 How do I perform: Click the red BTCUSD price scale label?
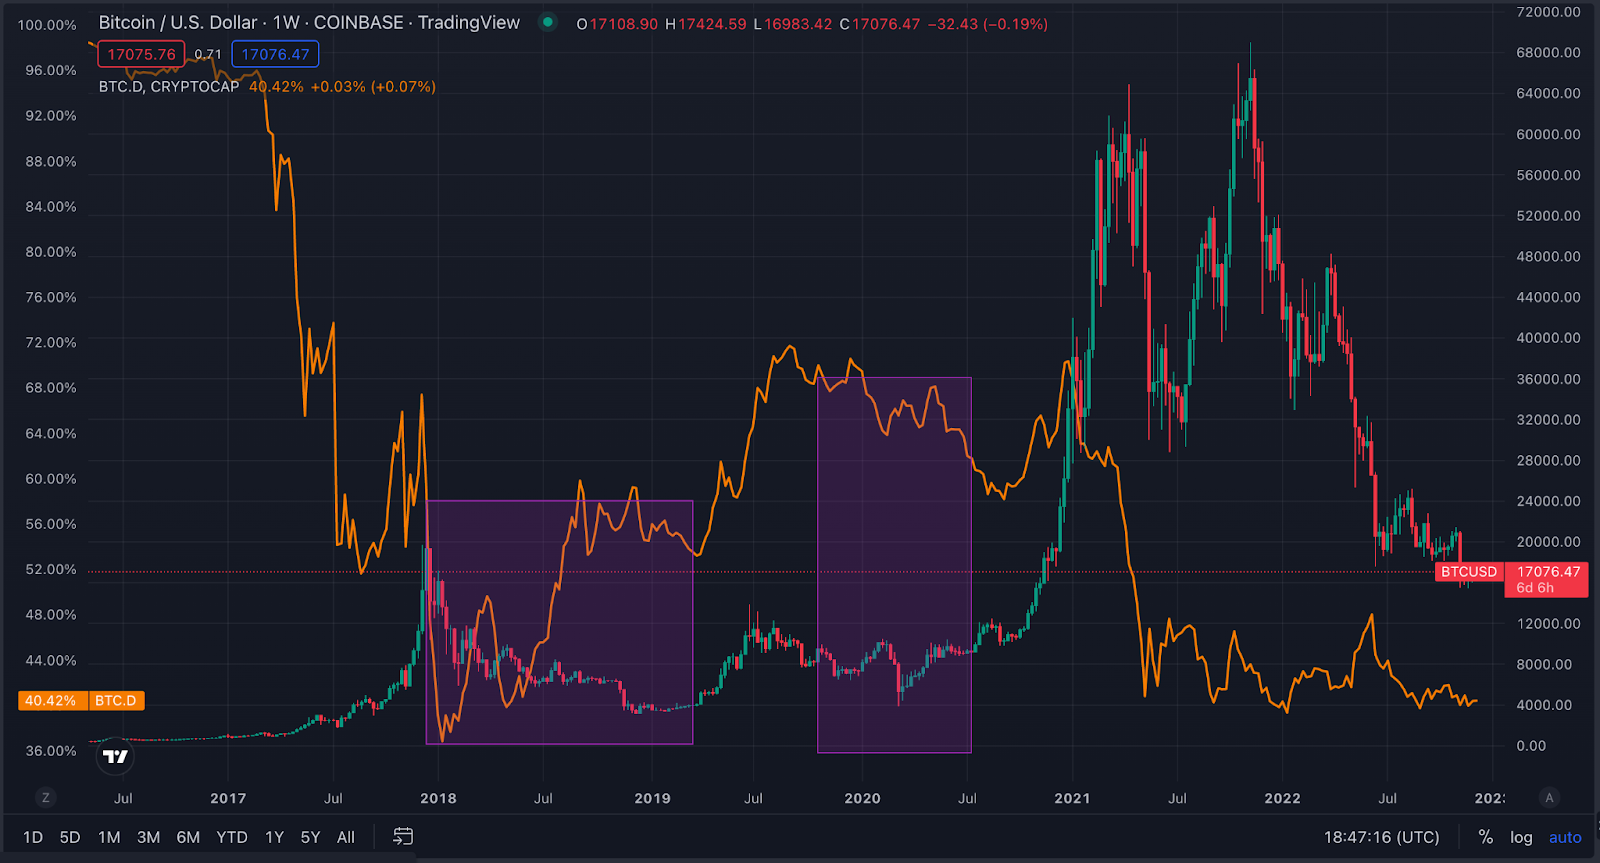tap(1469, 572)
